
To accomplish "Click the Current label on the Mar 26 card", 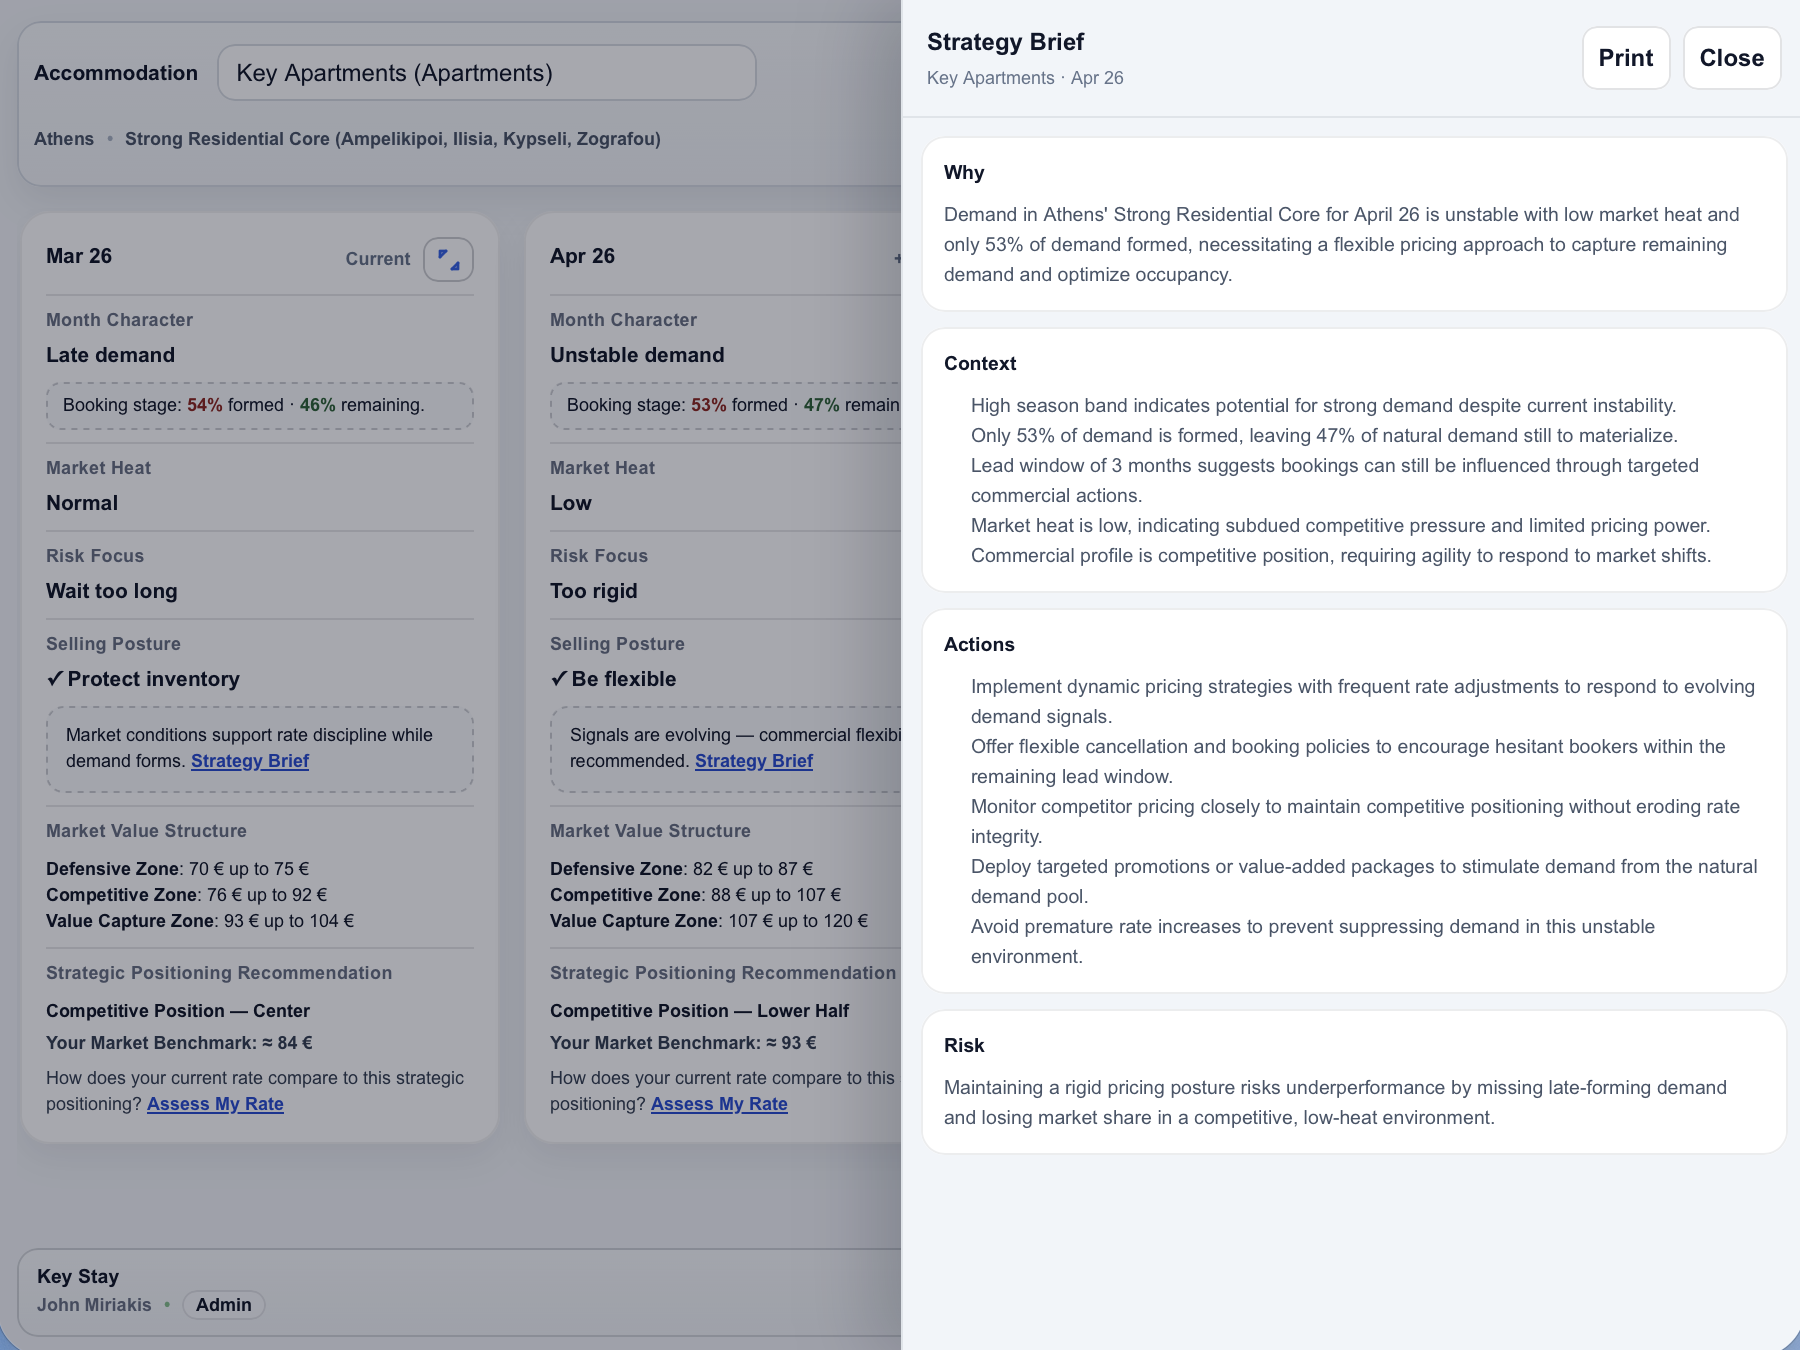I will pyautogui.click(x=378, y=259).
